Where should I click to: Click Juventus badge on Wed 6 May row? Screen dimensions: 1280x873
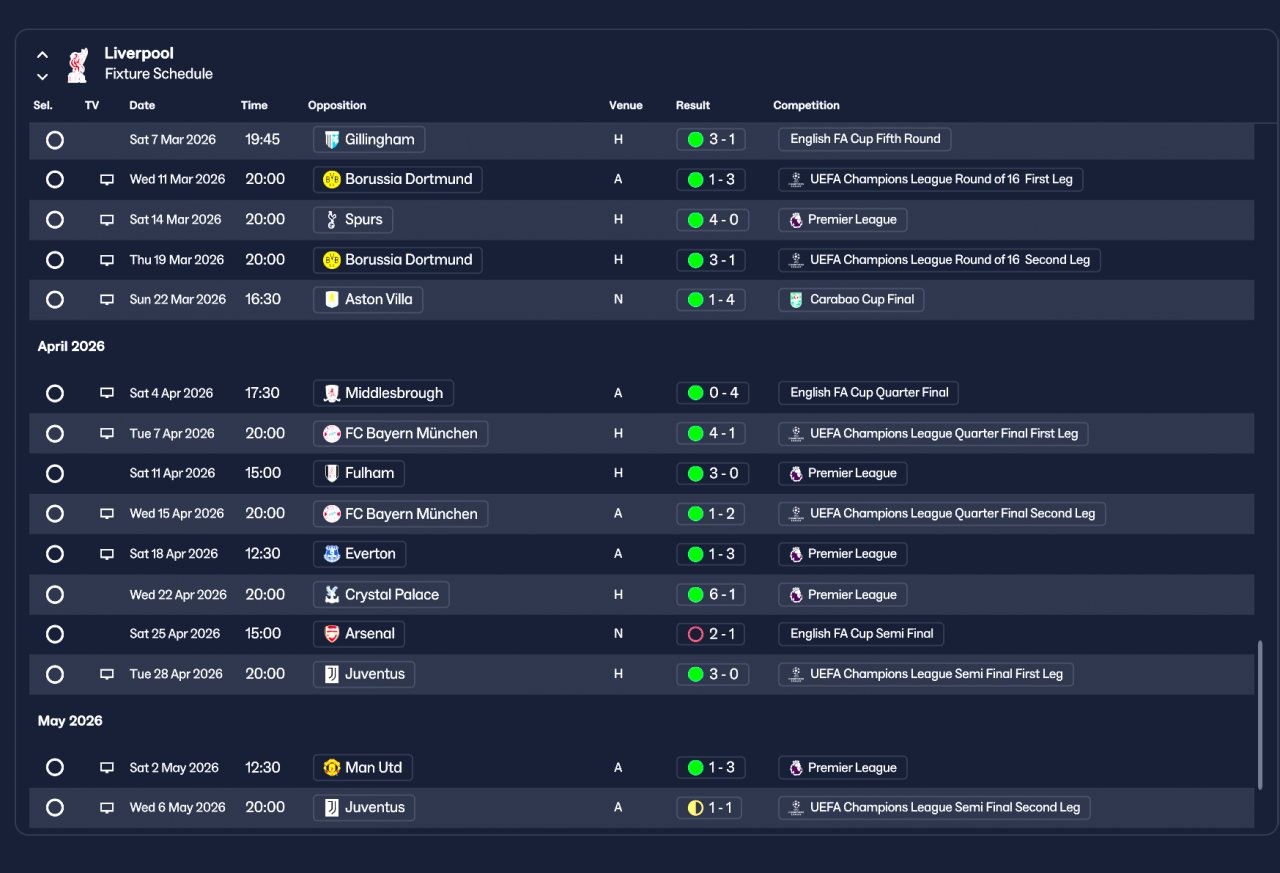click(332, 807)
